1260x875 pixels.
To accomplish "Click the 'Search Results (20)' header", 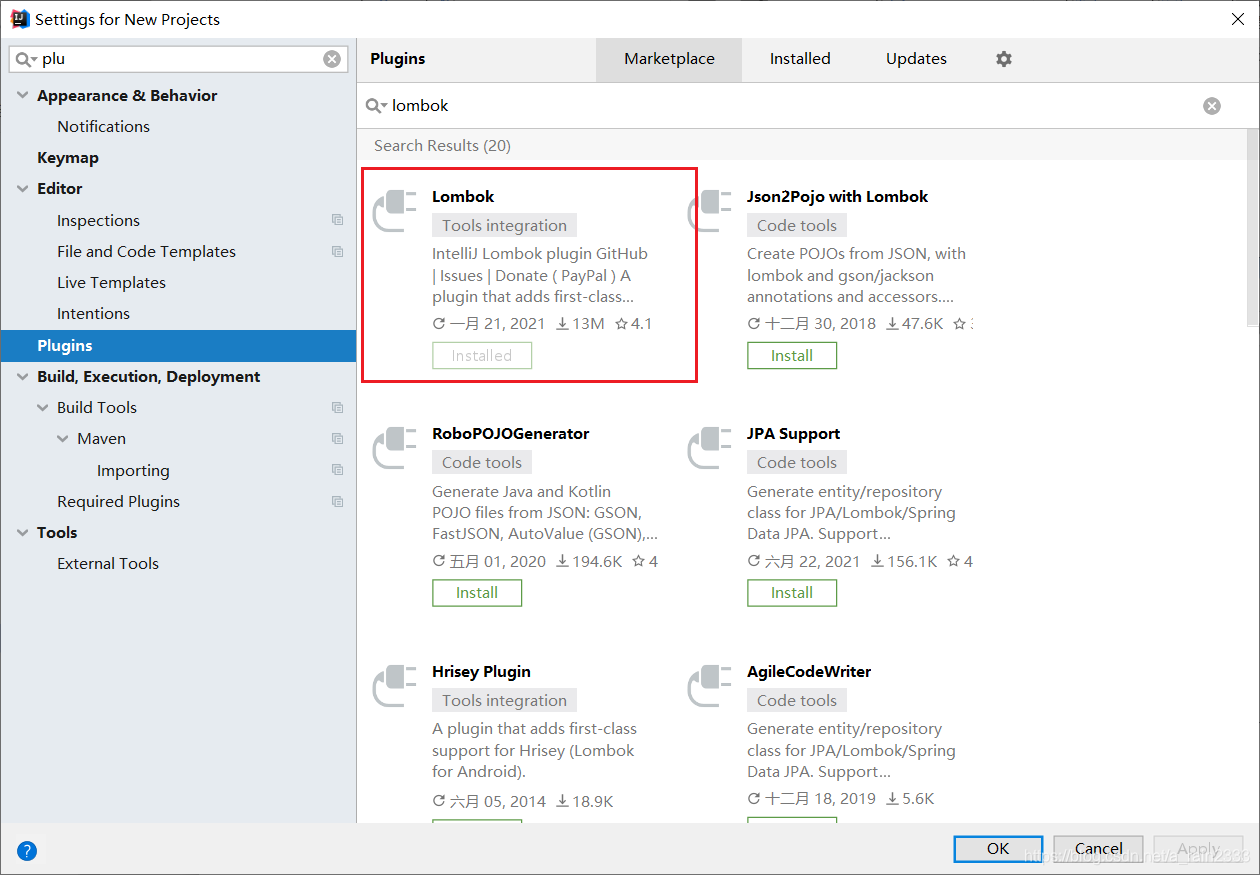I will pos(442,146).
